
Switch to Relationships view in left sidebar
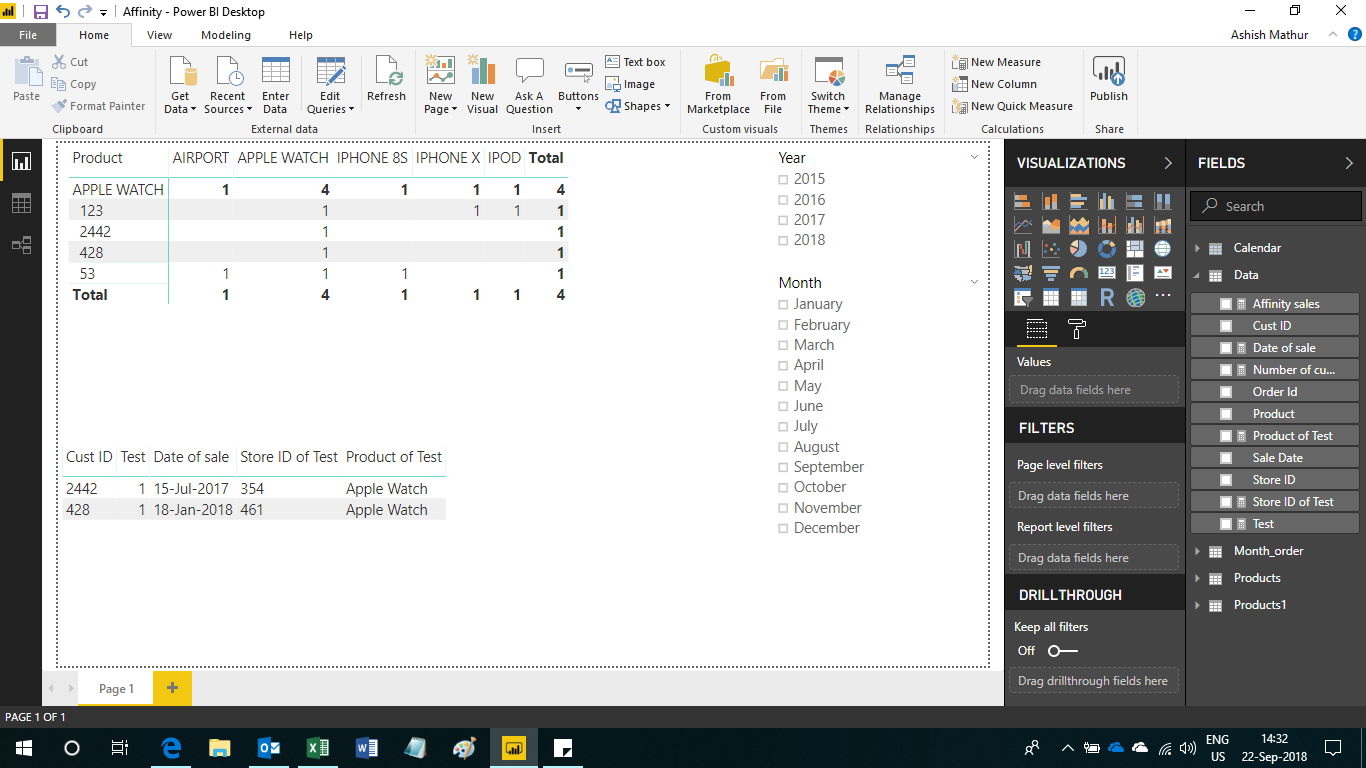coord(21,245)
